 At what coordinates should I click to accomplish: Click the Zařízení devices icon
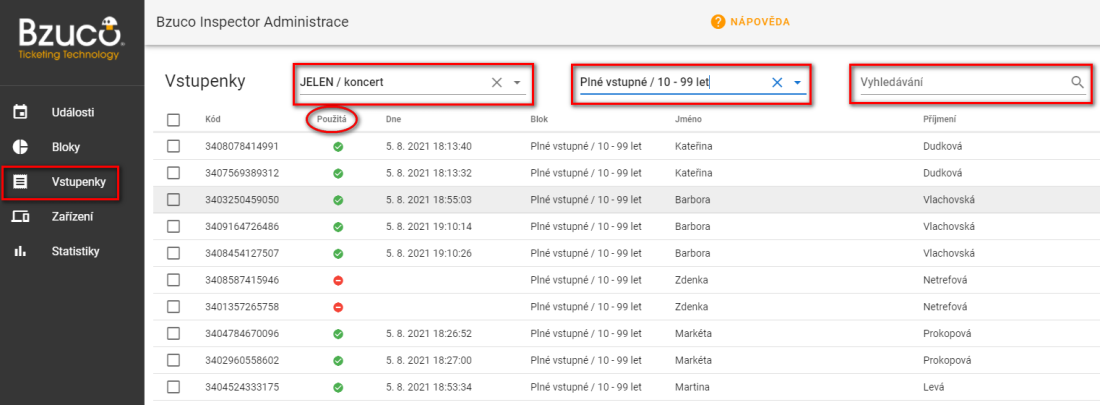20,216
